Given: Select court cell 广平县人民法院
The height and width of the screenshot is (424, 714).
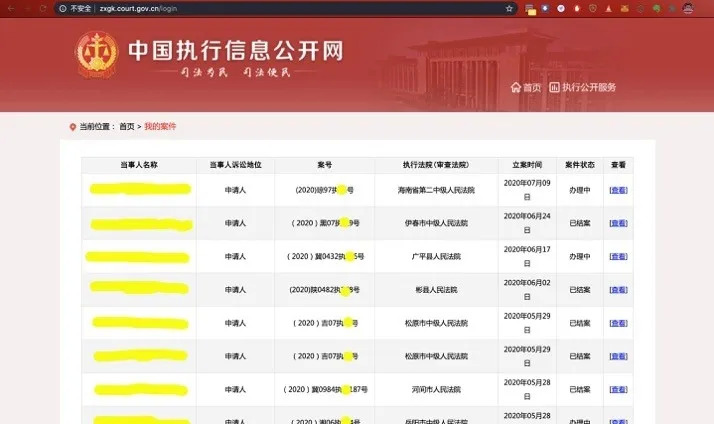Looking at the screenshot, I should (x=436, y=256).
